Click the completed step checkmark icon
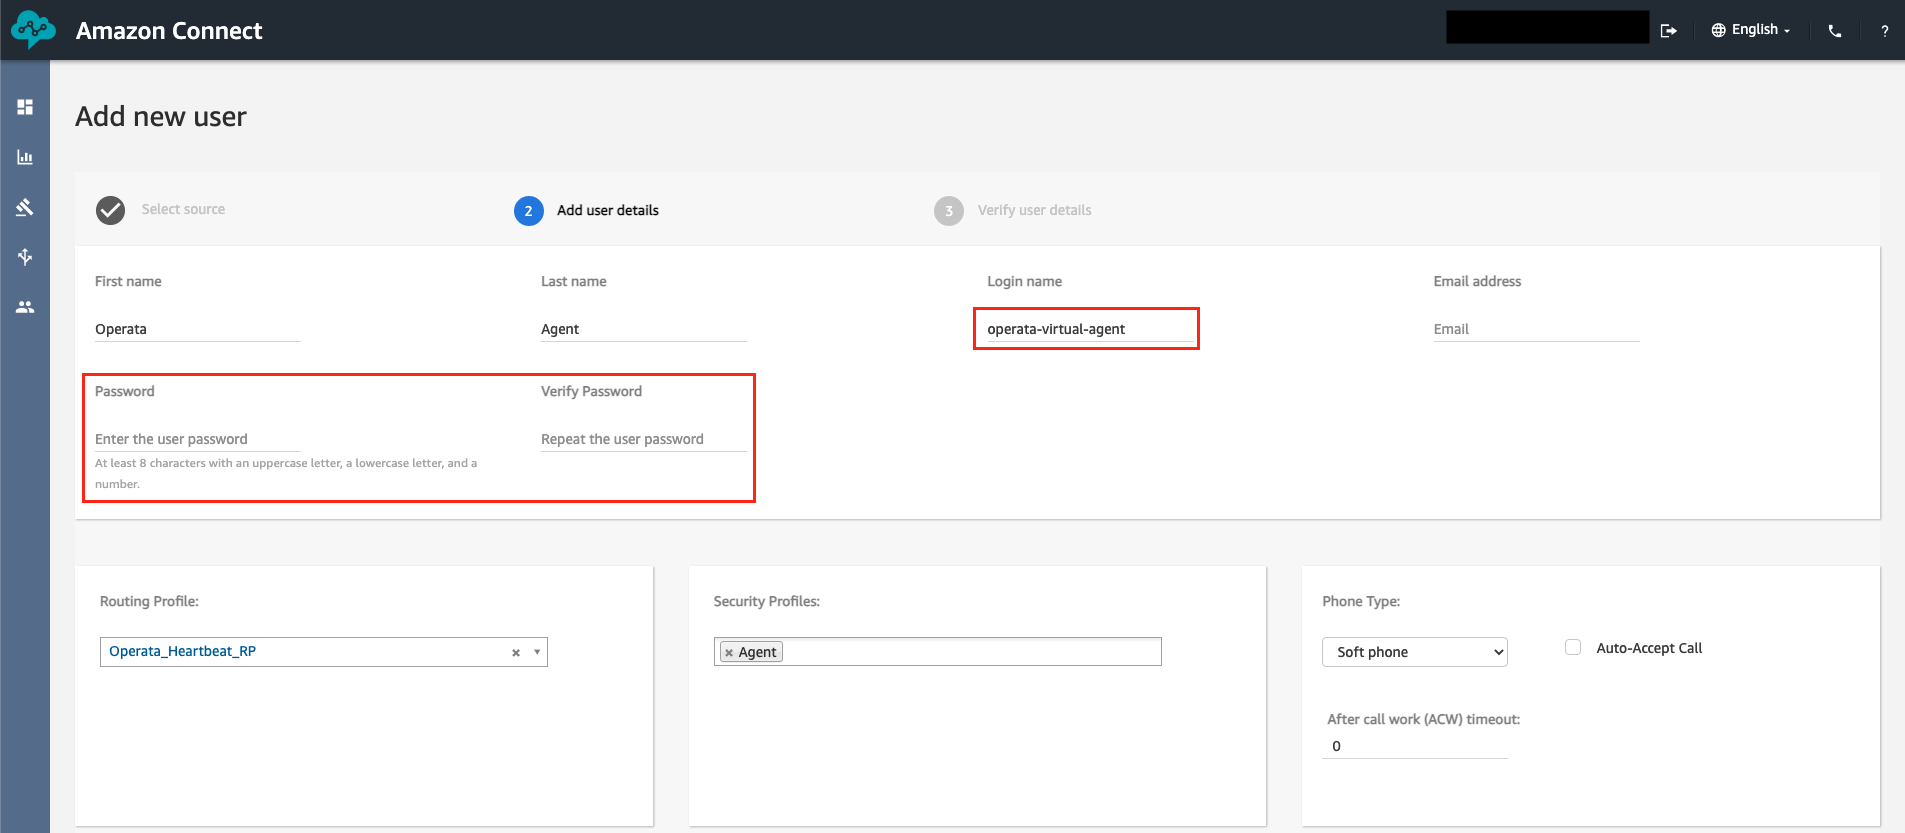 110,210
